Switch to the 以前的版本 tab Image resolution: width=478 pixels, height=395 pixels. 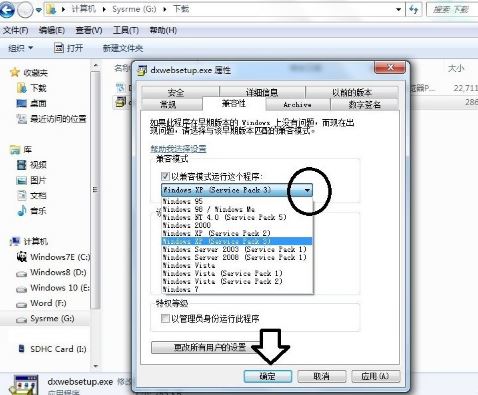352,92
